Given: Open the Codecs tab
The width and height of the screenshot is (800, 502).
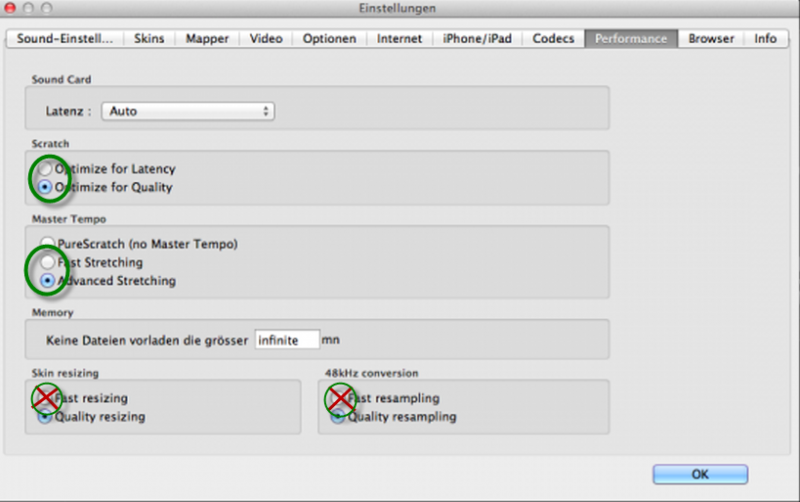Looking at the screenshot, I should pos(554,39).
